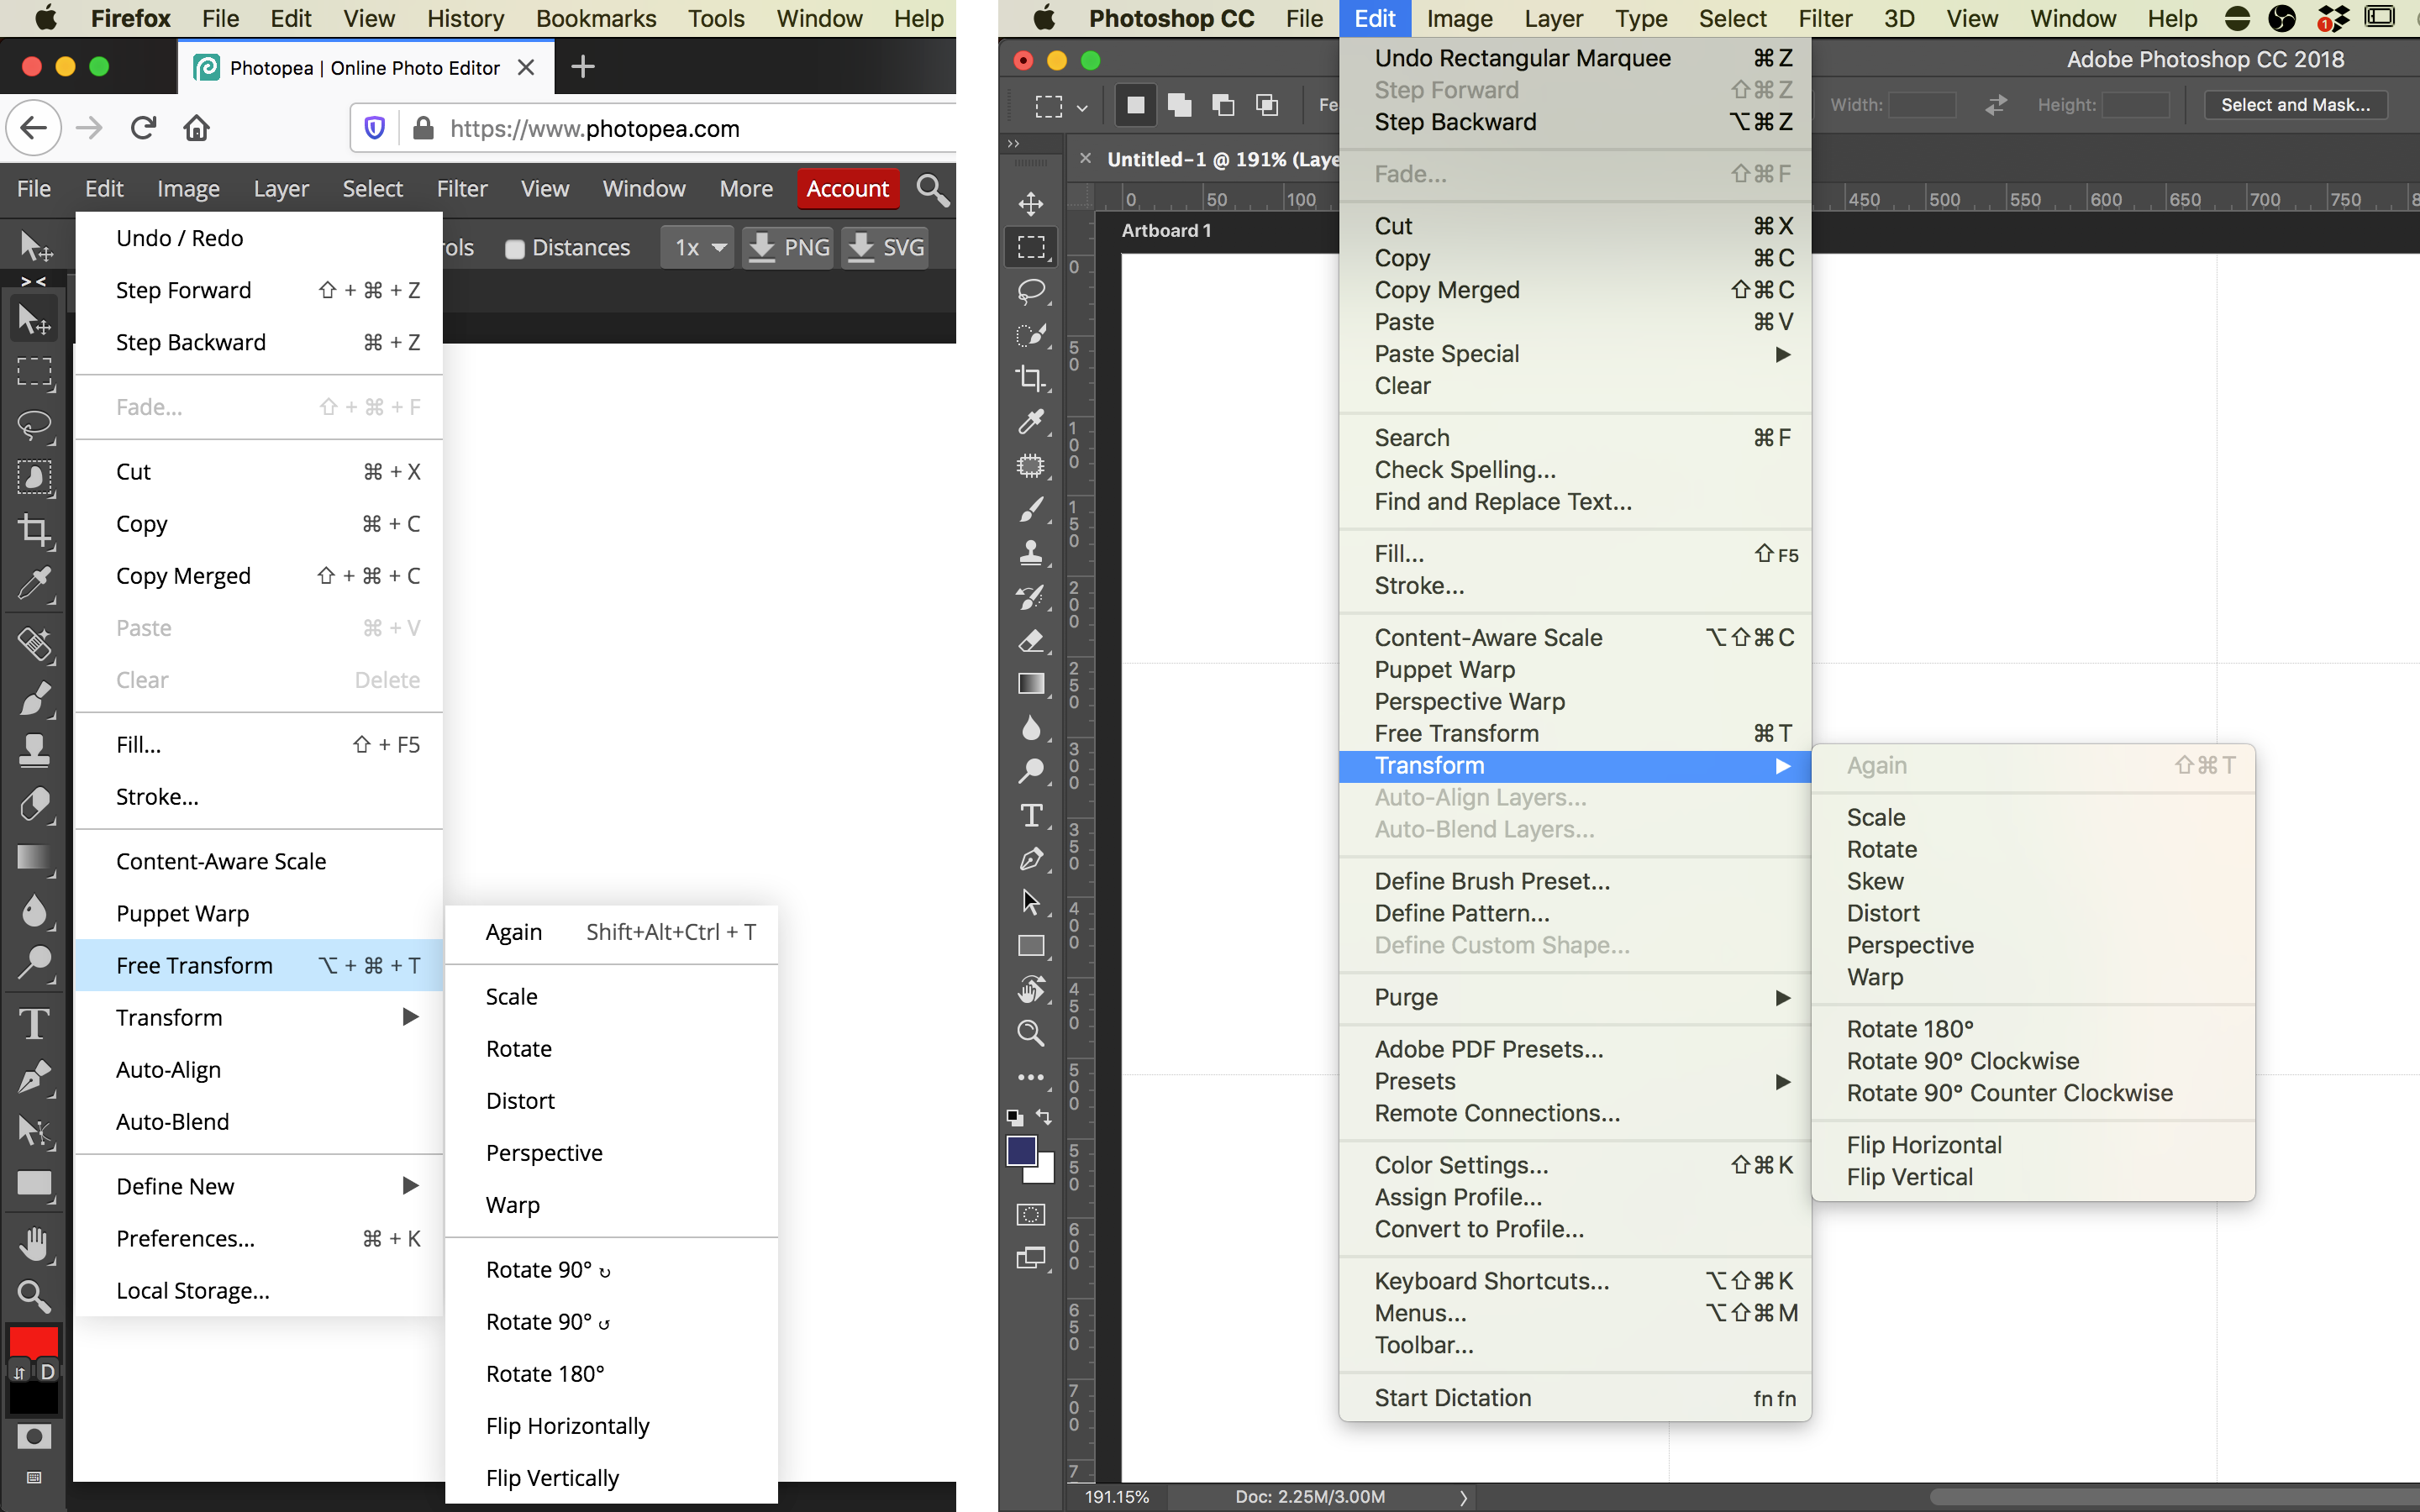Change Photoshop screen mode

pos(1030,1258)
